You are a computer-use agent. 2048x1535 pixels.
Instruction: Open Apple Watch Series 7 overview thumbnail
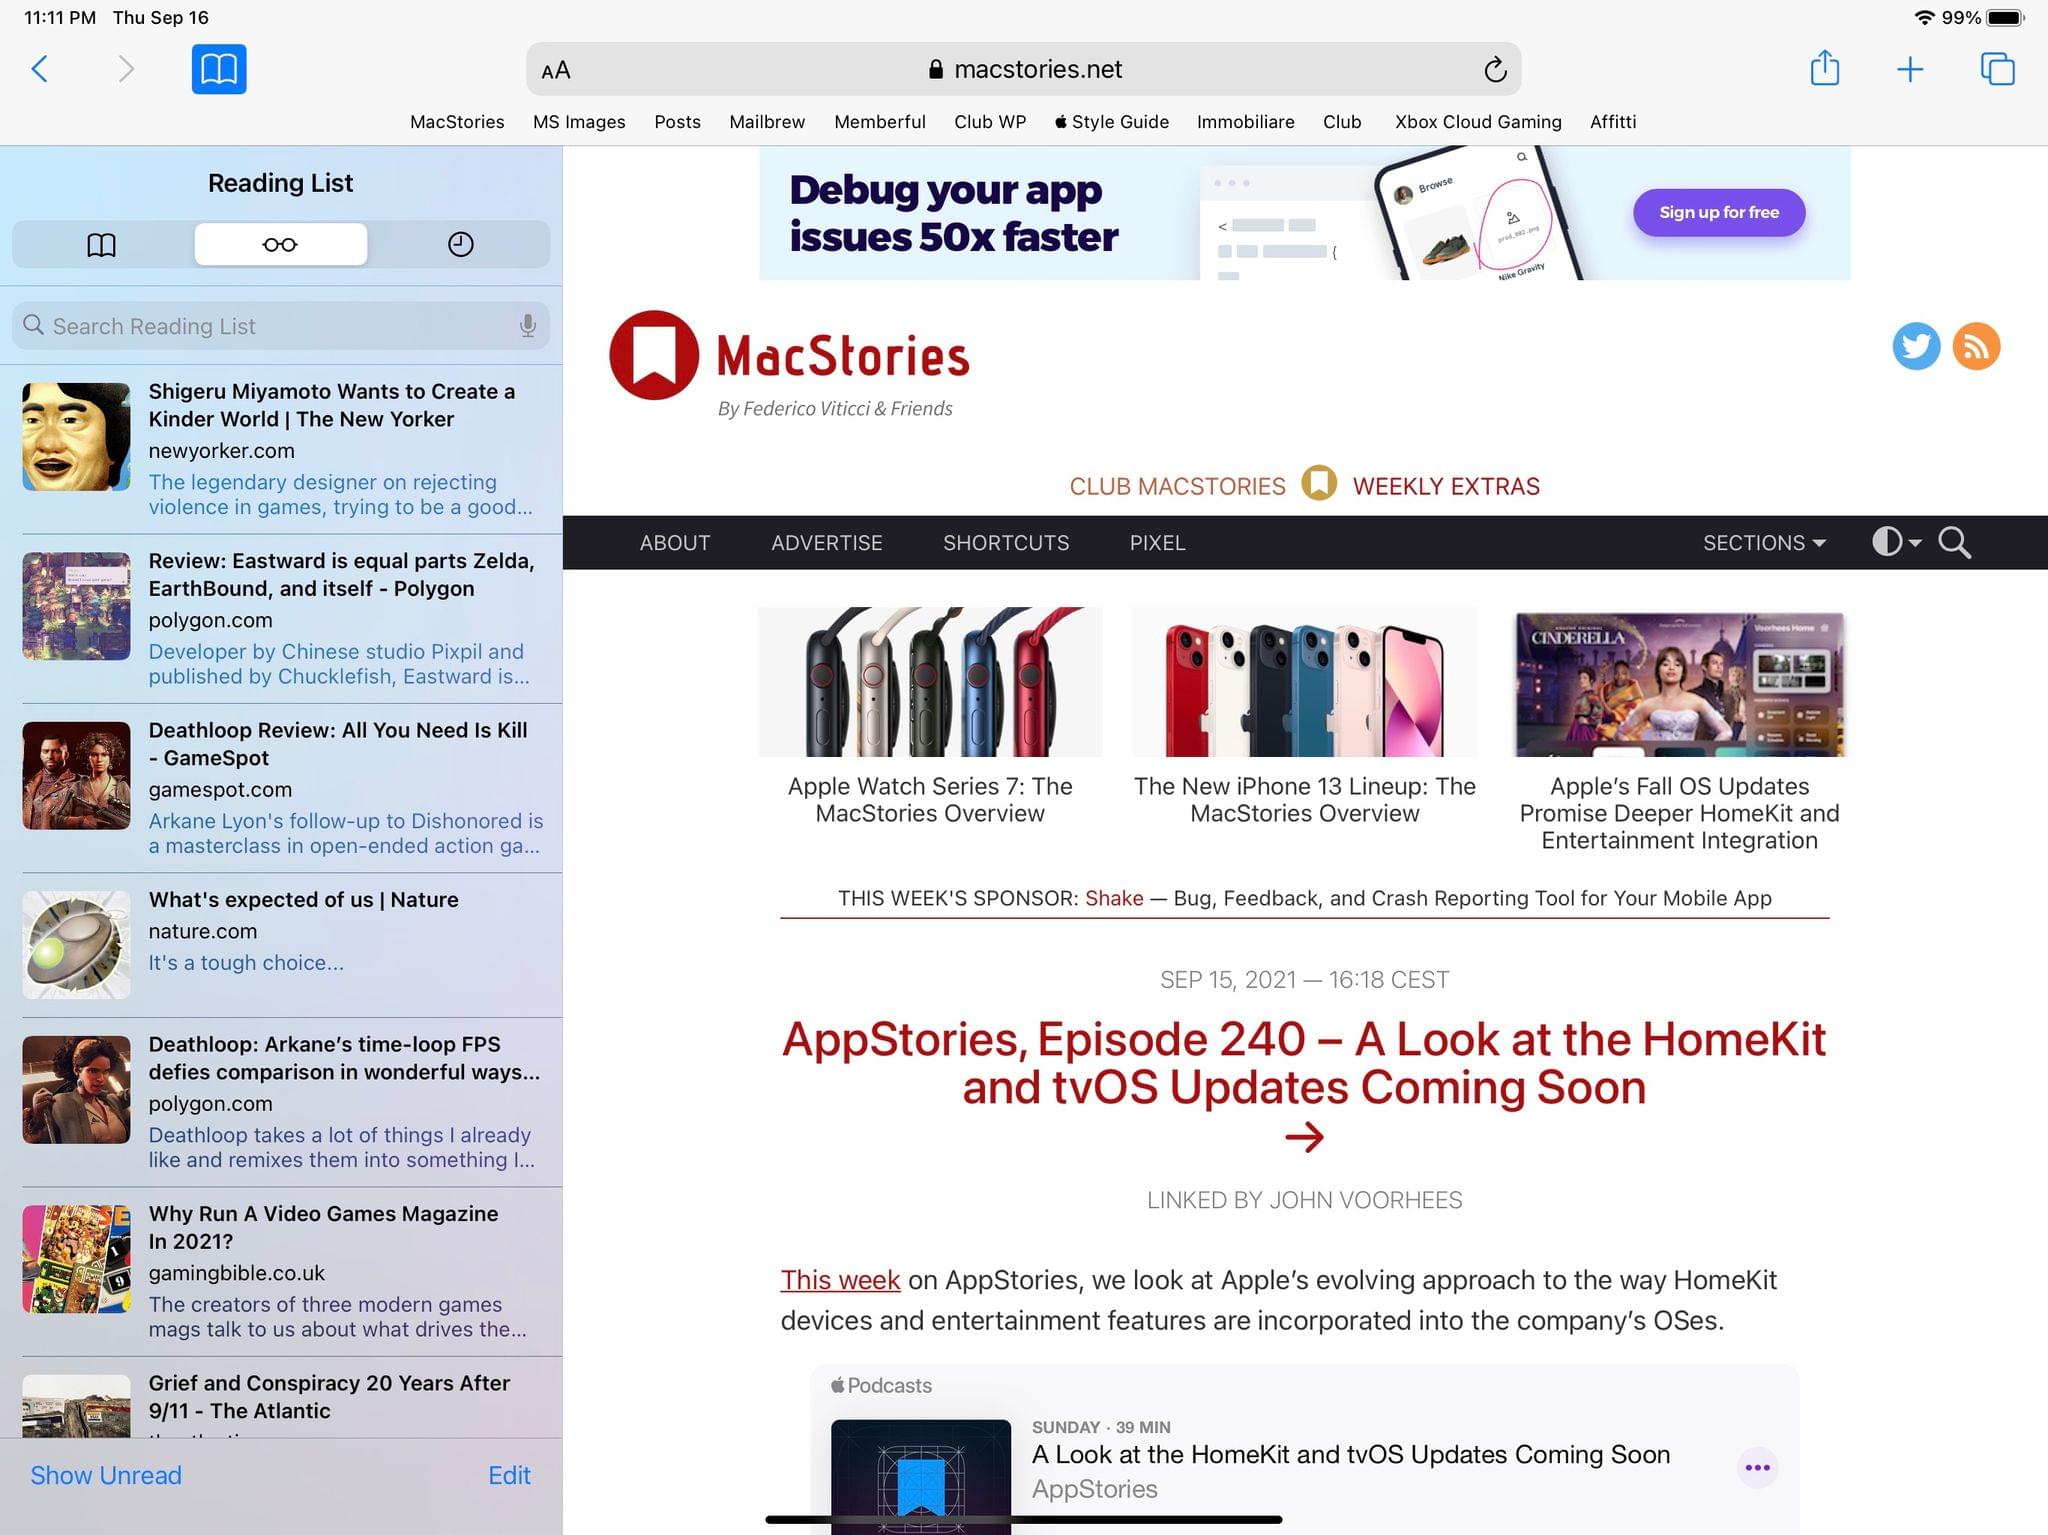[x=930, y=682]
